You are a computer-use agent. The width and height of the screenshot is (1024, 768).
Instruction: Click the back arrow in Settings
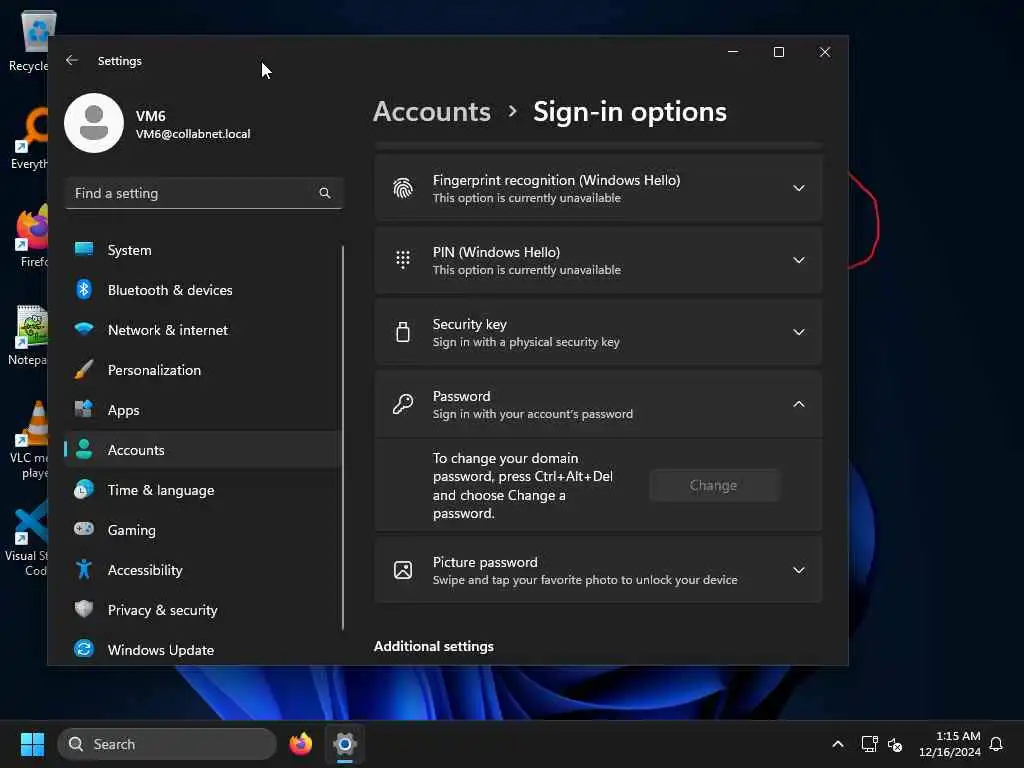72,60
